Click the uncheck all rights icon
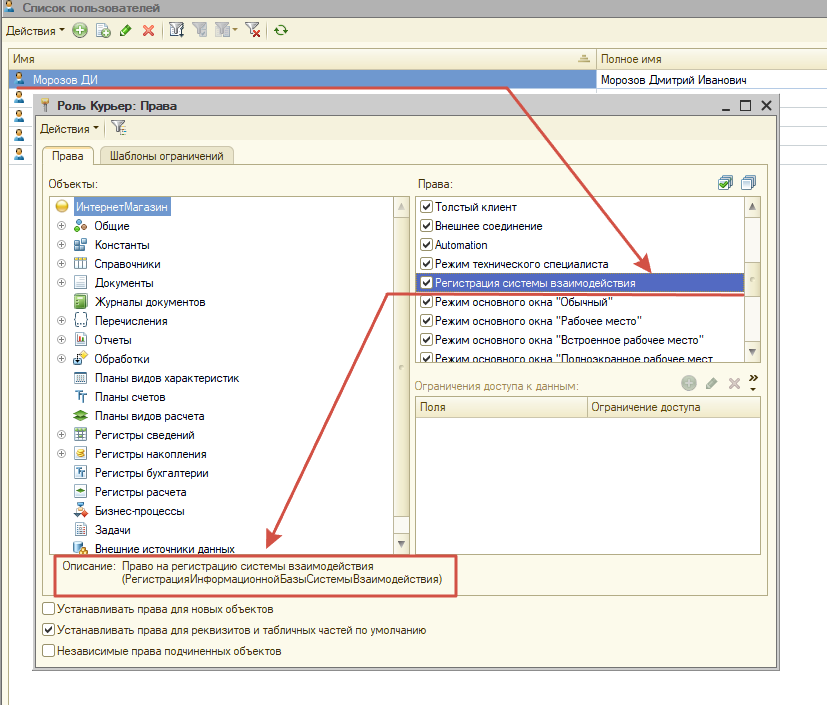Screen dimensions: 827x705 click(x=747, y=183)
